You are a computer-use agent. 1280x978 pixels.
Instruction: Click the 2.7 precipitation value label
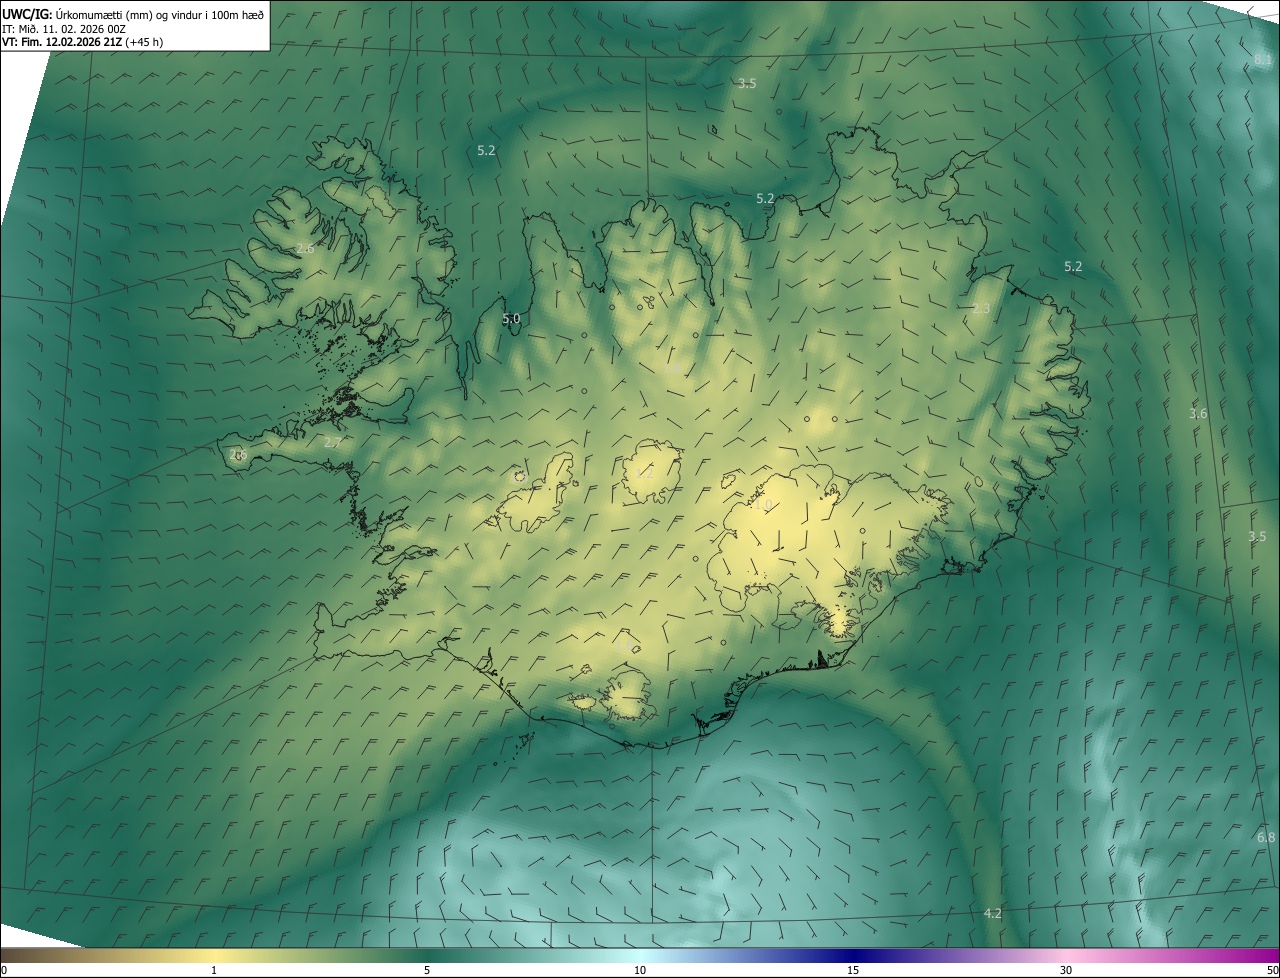click(333, 442)
